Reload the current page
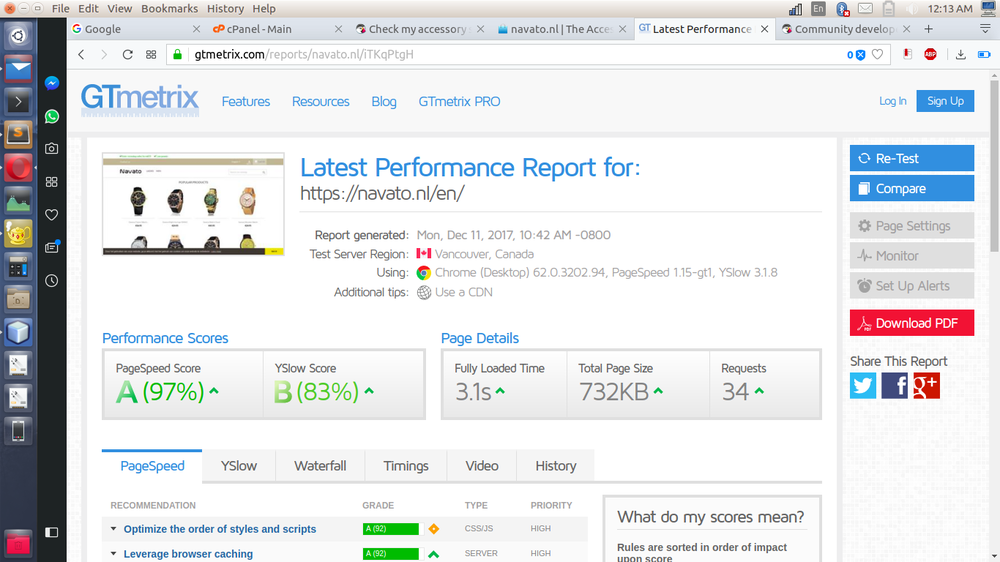This screenshot has height=562, width=1000. [128, 55]
